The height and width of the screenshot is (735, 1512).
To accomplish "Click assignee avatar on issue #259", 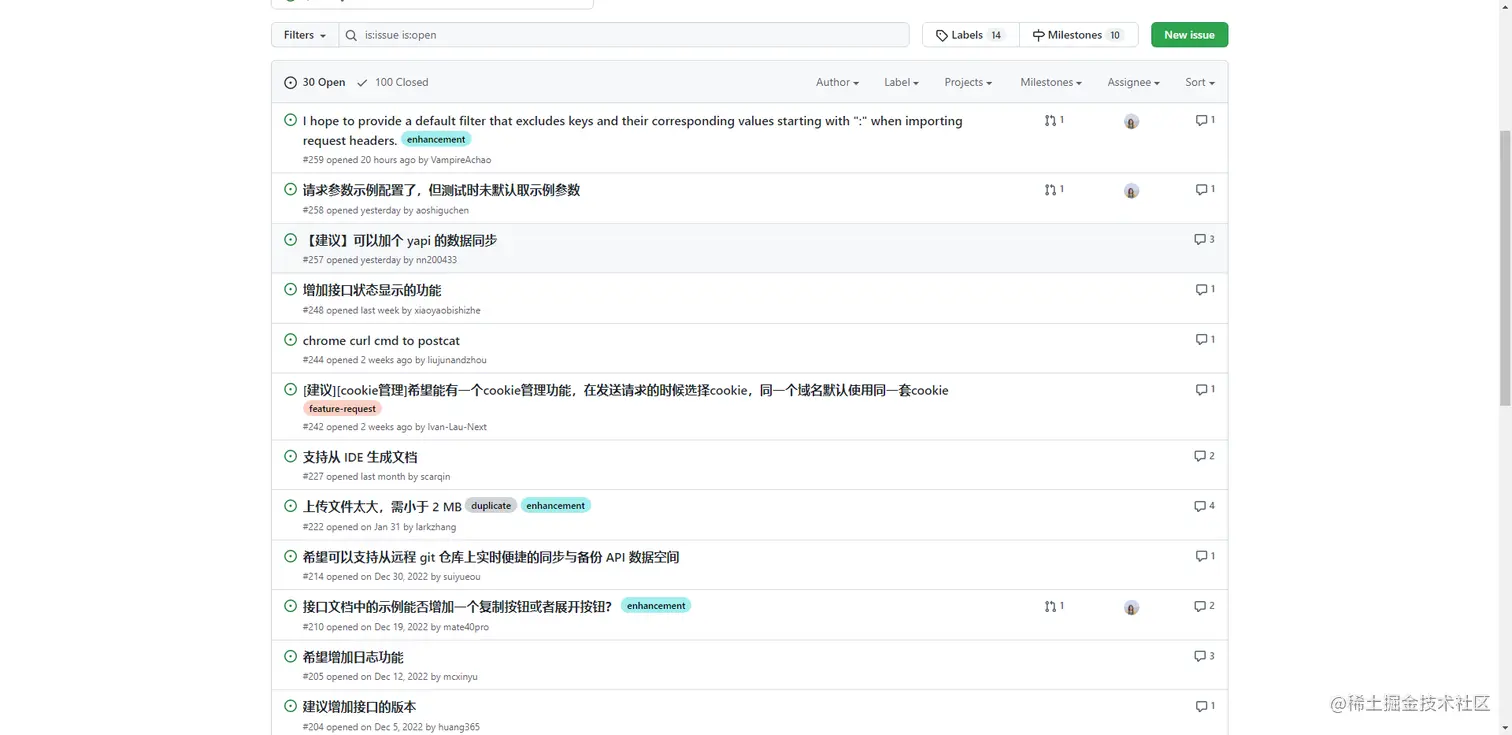I will [x=1131, y=121].
